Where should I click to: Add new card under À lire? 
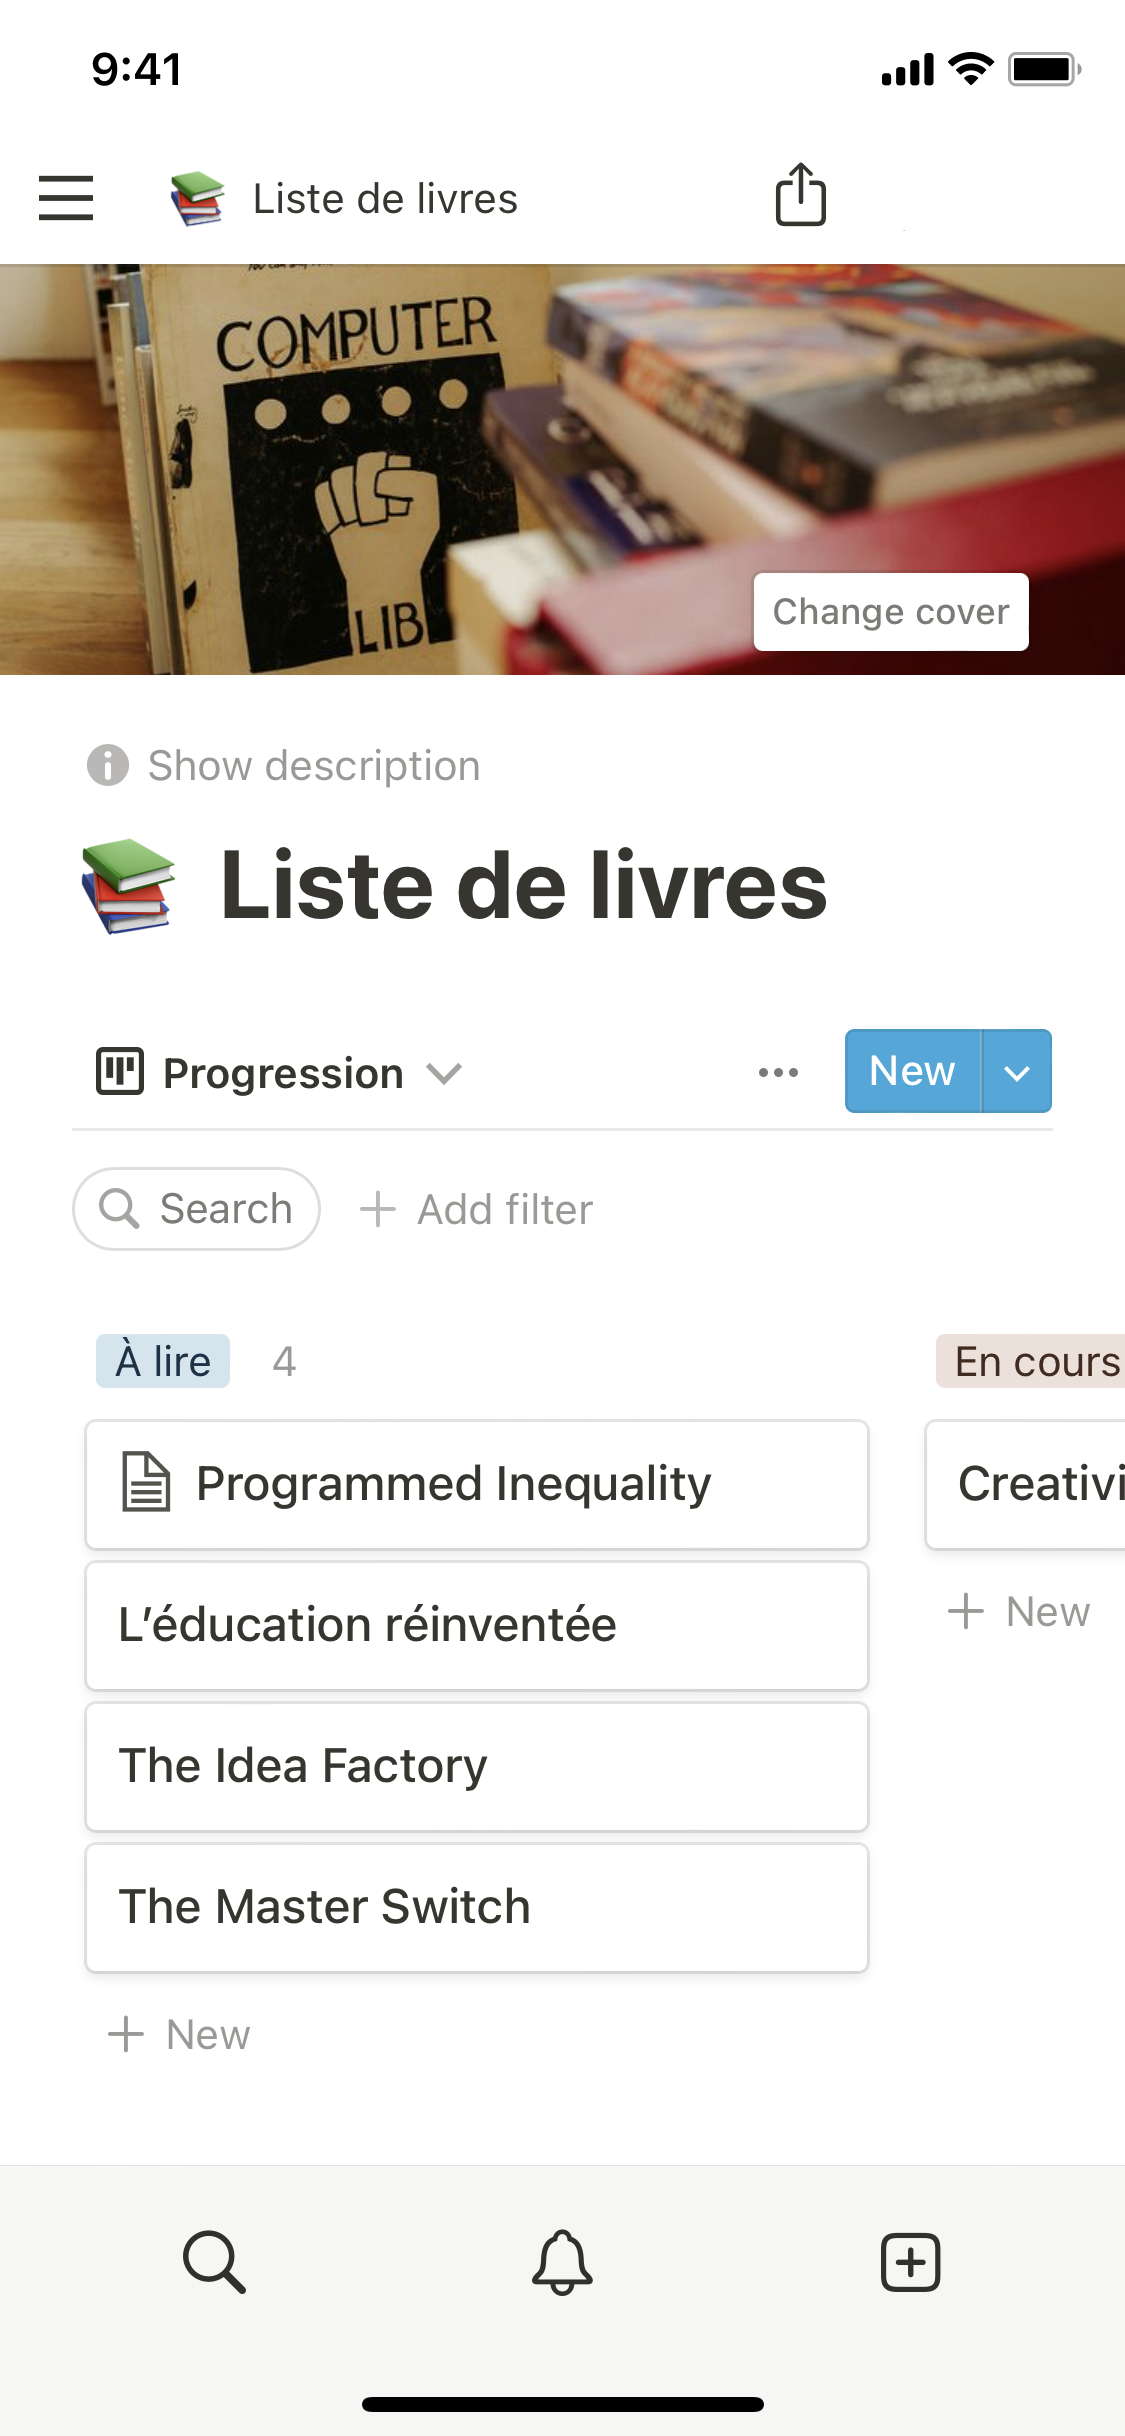(x=180, y=2035)
